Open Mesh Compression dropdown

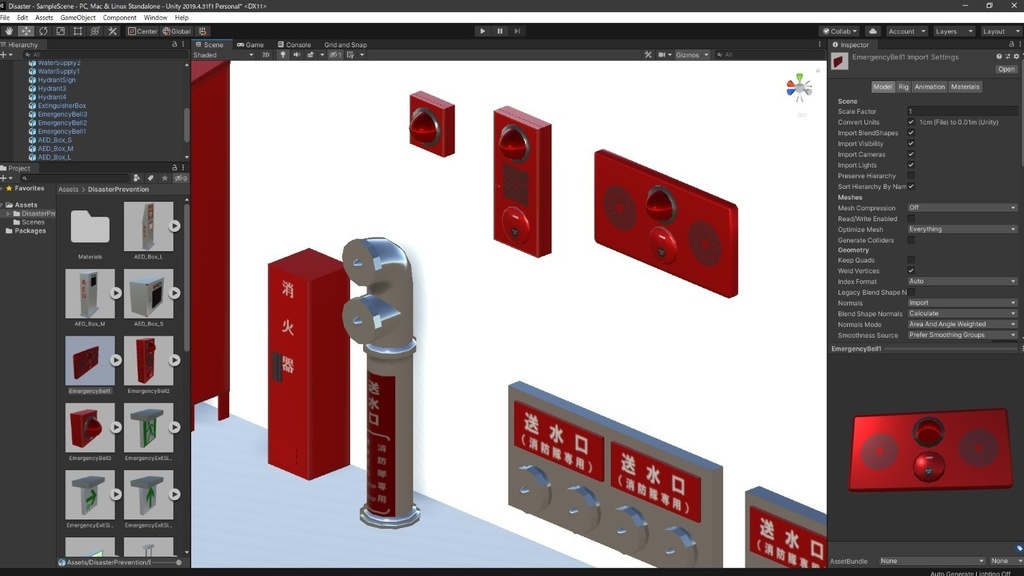click(x=962, y=208)
